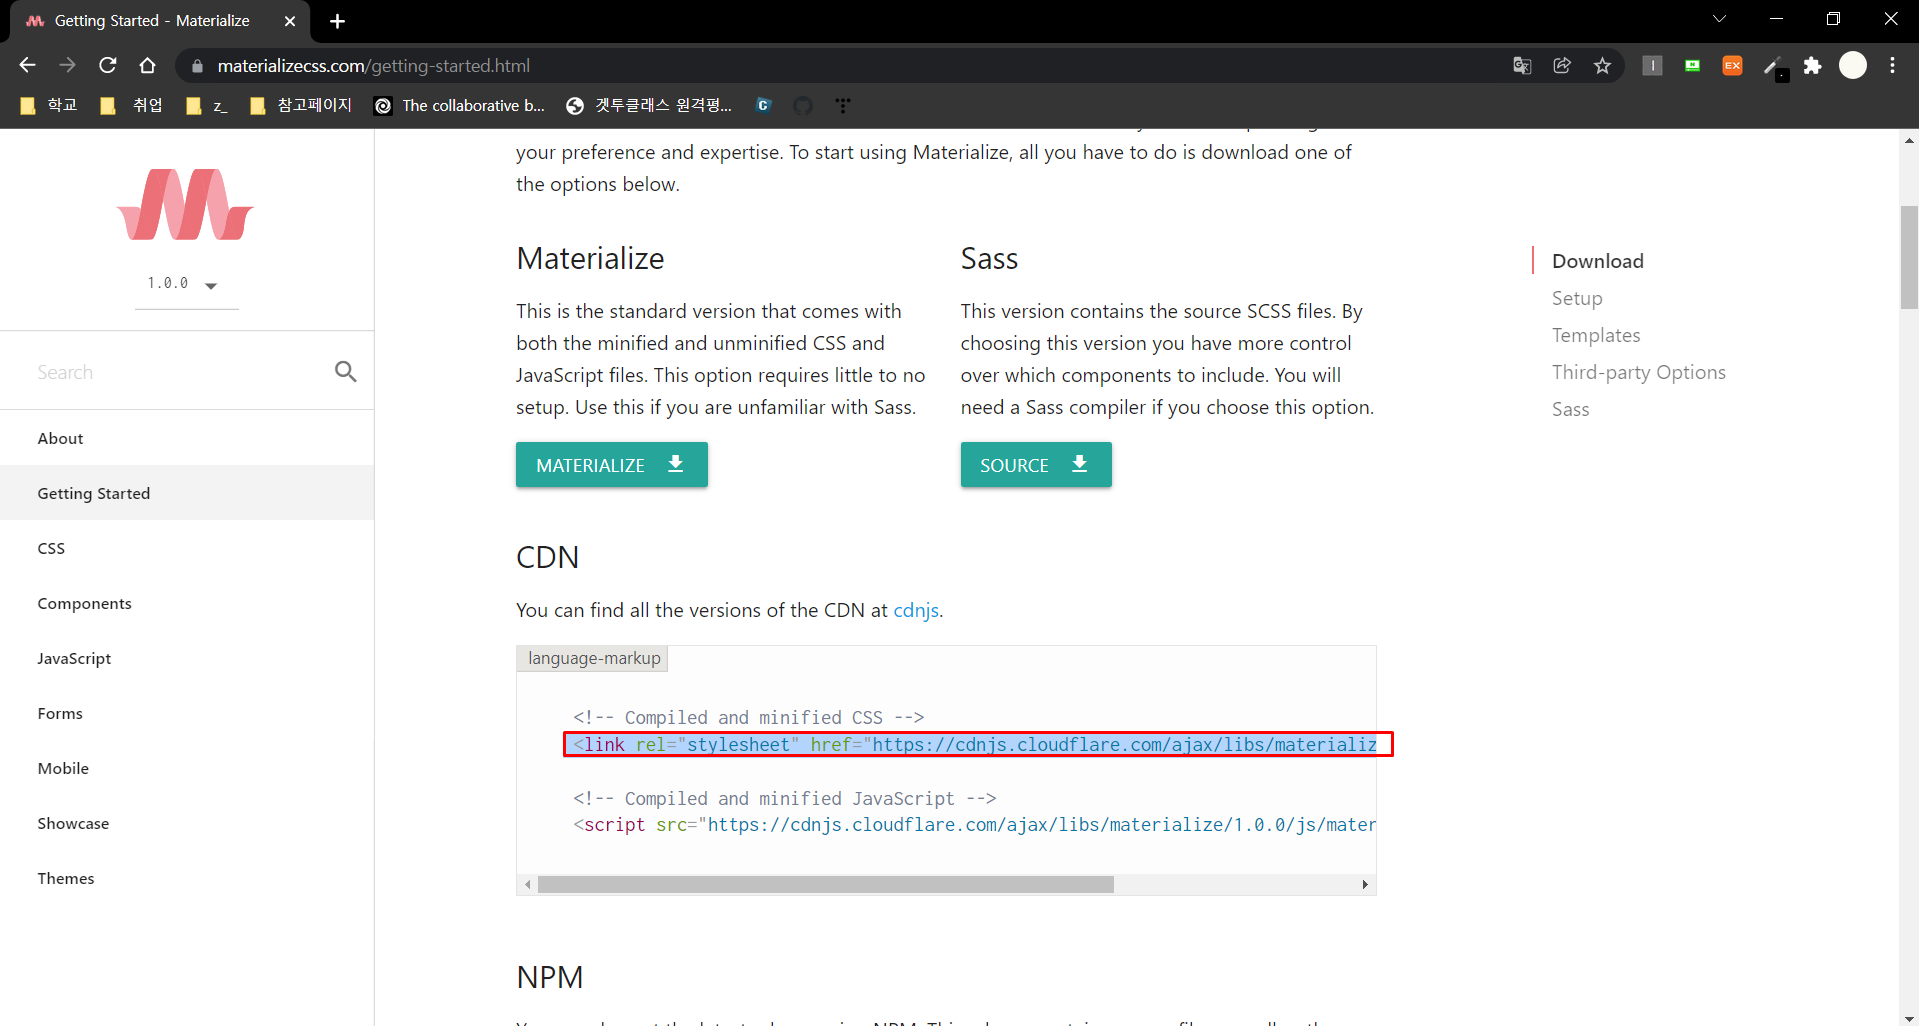Click the script src code line
1919x1026 pixels.
point(974,825)
